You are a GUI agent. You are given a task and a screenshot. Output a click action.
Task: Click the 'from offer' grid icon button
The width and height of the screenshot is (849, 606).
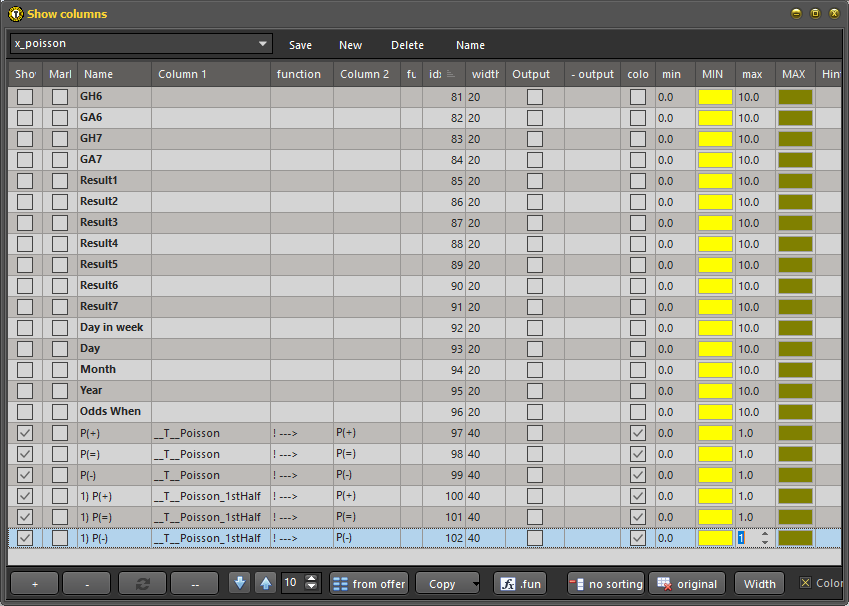(368, 583)
